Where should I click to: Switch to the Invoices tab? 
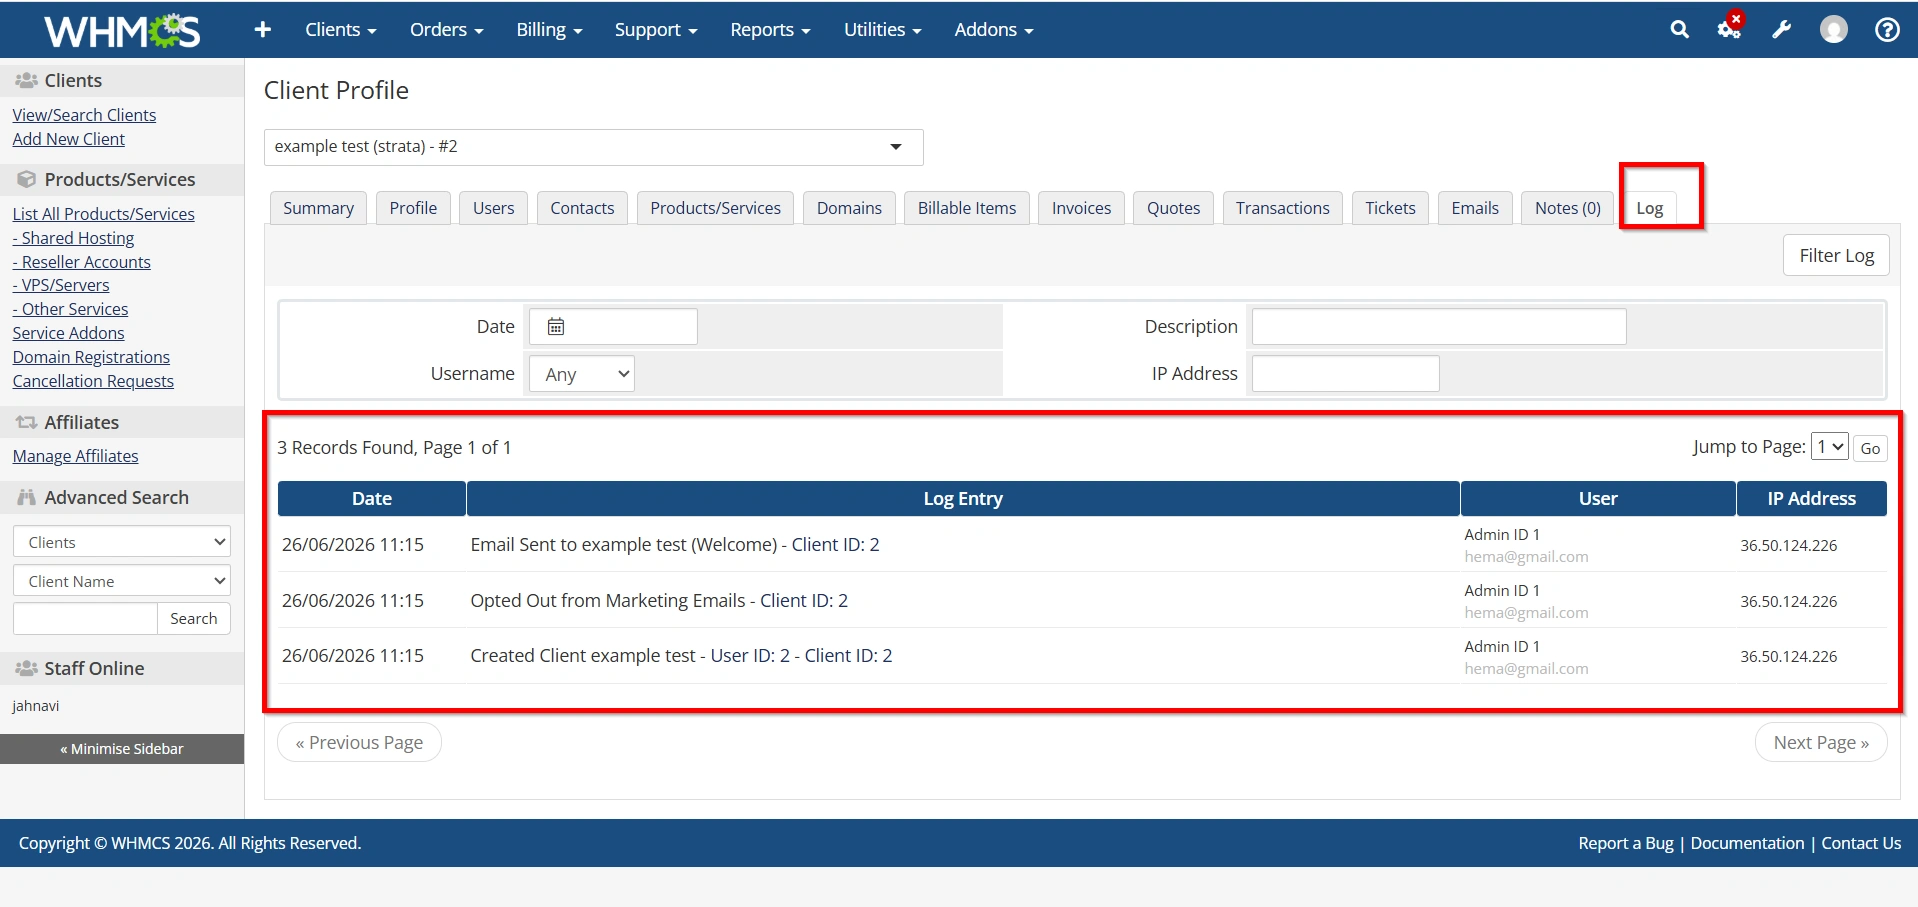point(1081,208)
